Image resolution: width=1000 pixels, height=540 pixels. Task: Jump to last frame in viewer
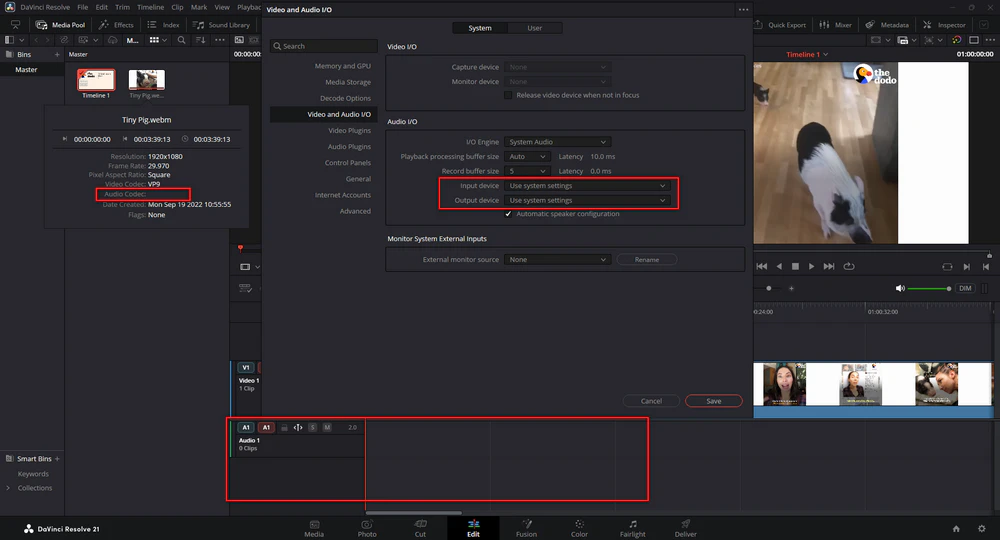829,266
